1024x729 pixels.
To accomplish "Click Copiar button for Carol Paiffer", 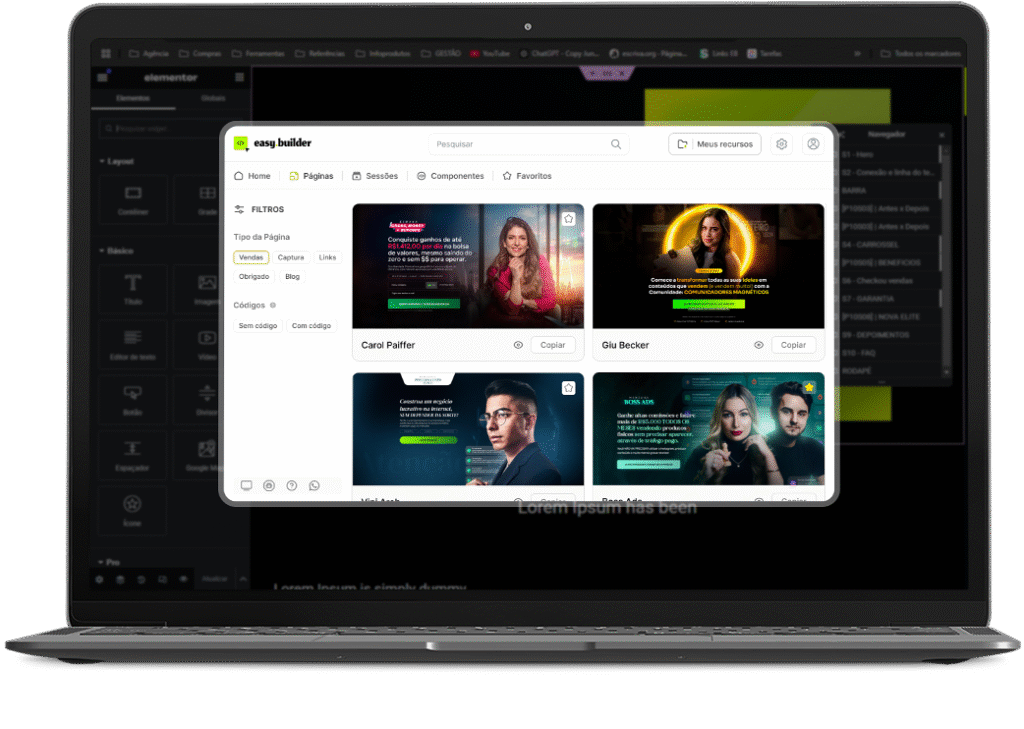I will (553, 345).
